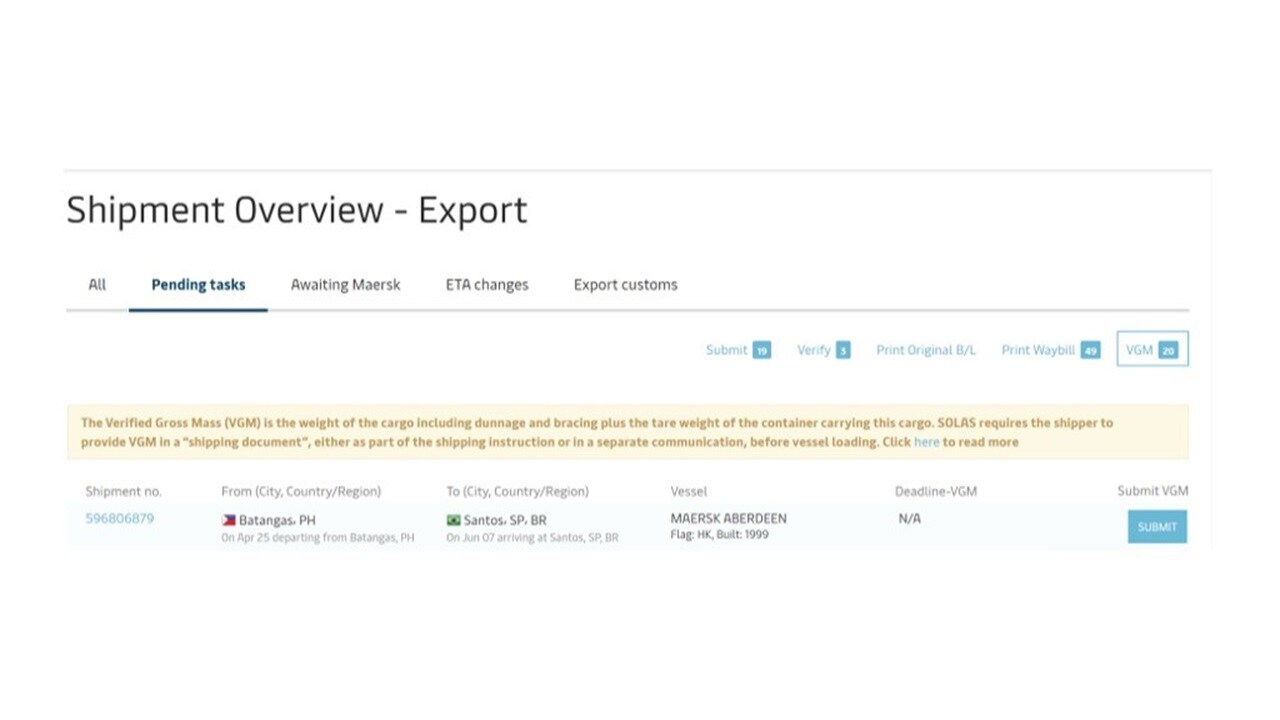Open shipment 596806879 details
This screenshot has width=1280, height=720.
coord(119,518)
